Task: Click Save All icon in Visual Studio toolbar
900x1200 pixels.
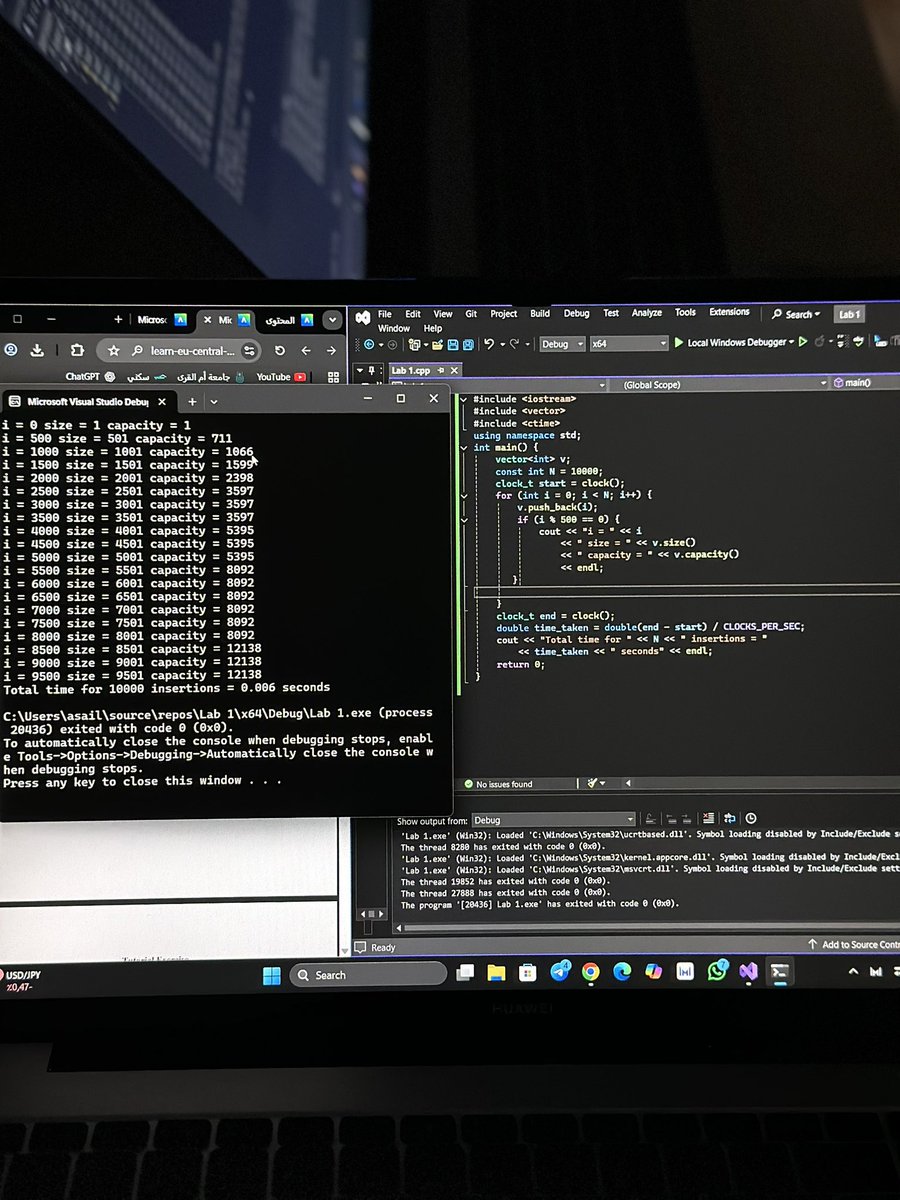Action: [x=468, y=344]
